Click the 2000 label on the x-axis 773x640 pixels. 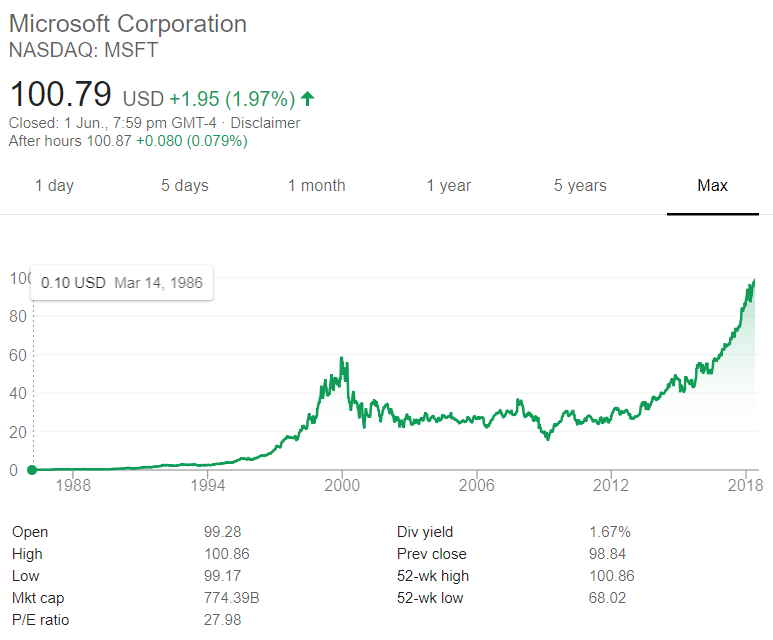point(342,486)
